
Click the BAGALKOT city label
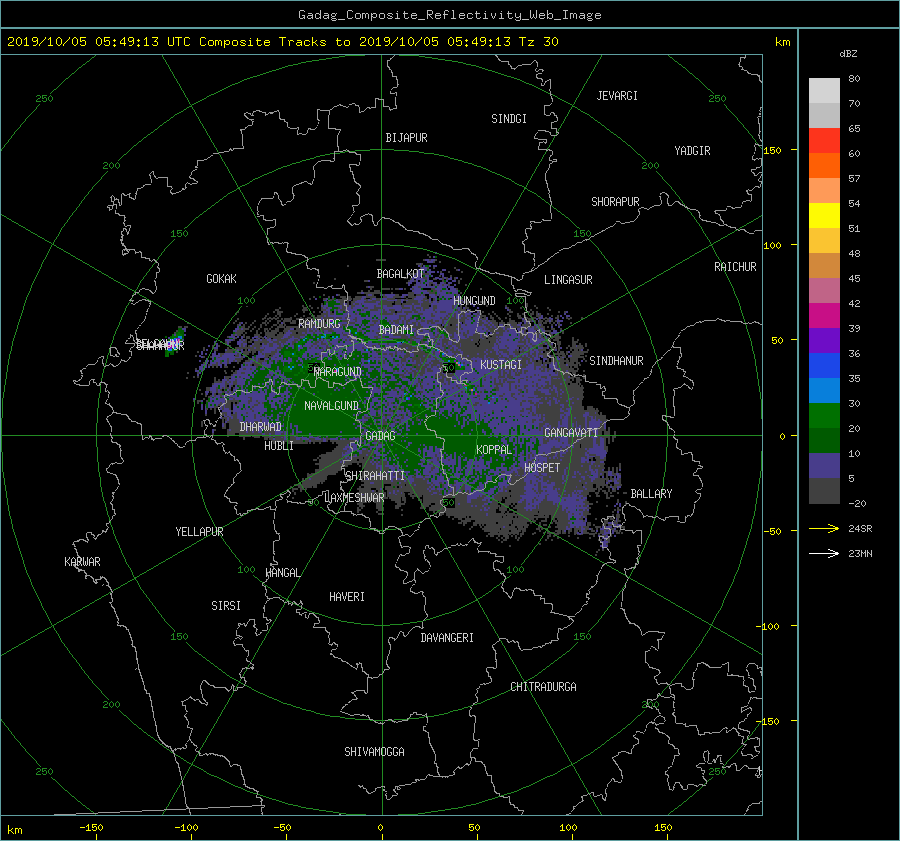click(400, 274)
